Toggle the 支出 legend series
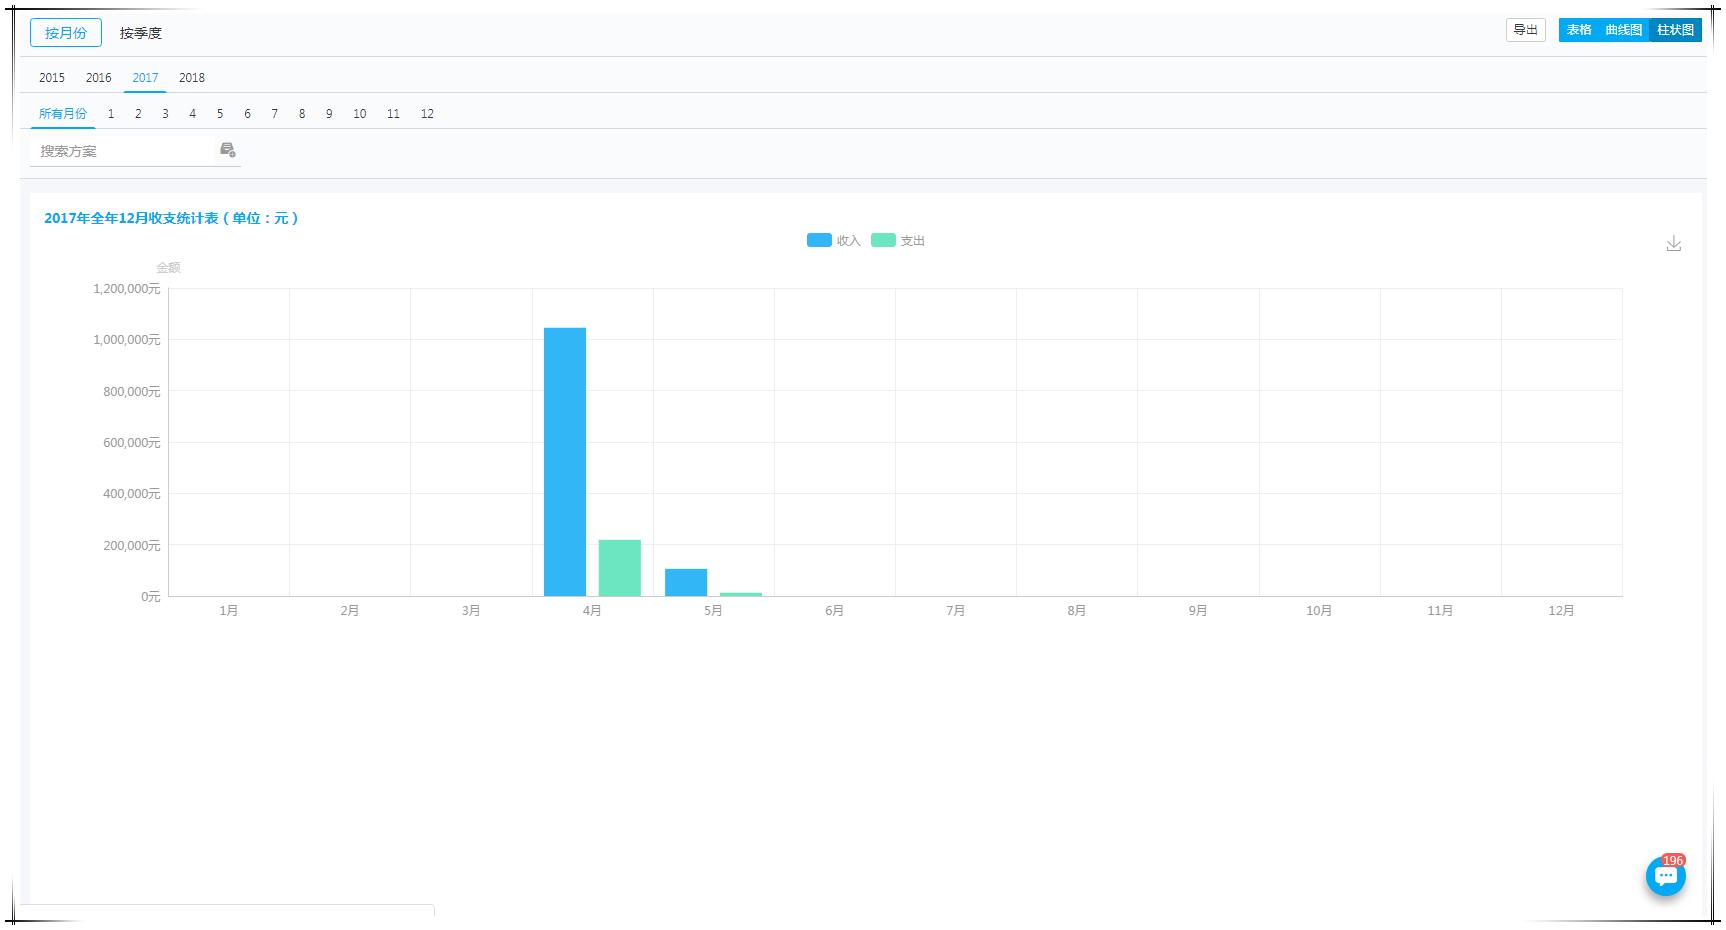The width and height of the screenshot is (1726, 930). click(x=898, y=241)
